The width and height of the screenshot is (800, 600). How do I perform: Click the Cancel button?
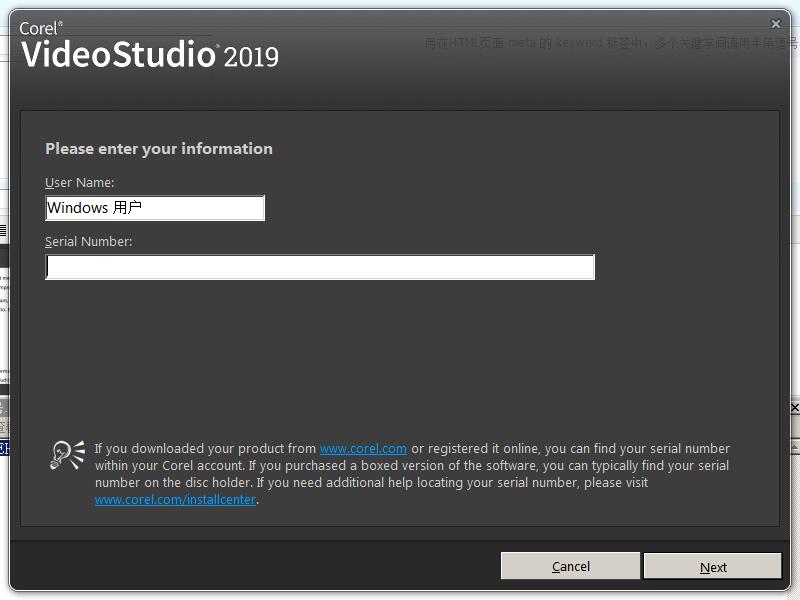pos(570,566)
